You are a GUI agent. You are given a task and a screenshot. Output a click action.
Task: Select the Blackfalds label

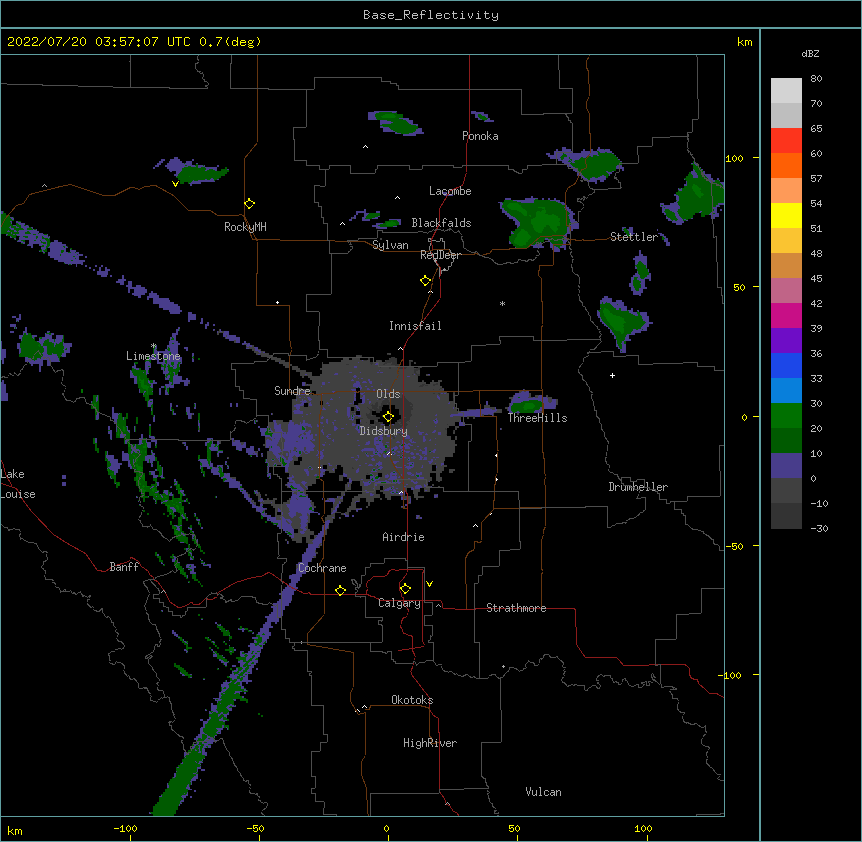441,223
